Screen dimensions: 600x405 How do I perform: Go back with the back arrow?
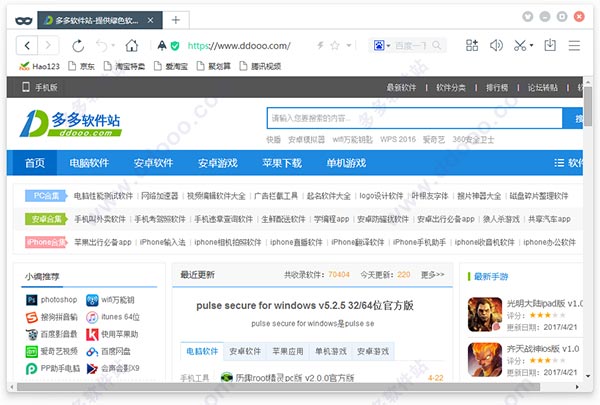(27, 46)
